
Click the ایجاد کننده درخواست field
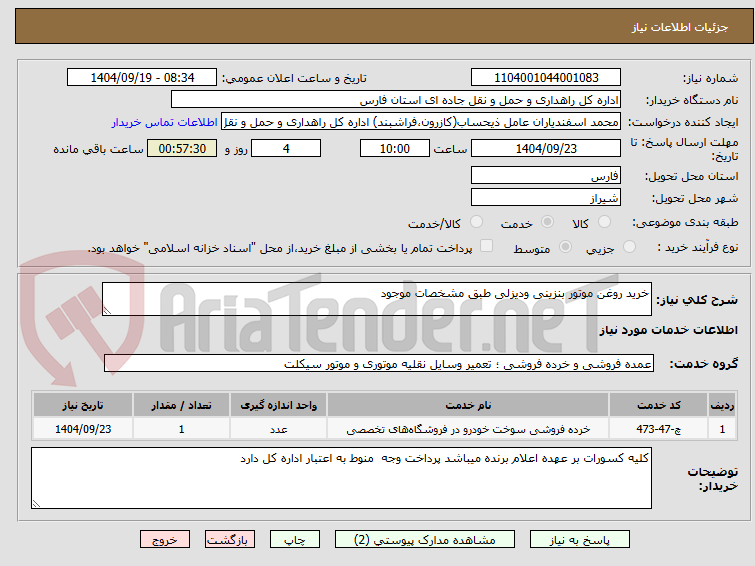421,122
